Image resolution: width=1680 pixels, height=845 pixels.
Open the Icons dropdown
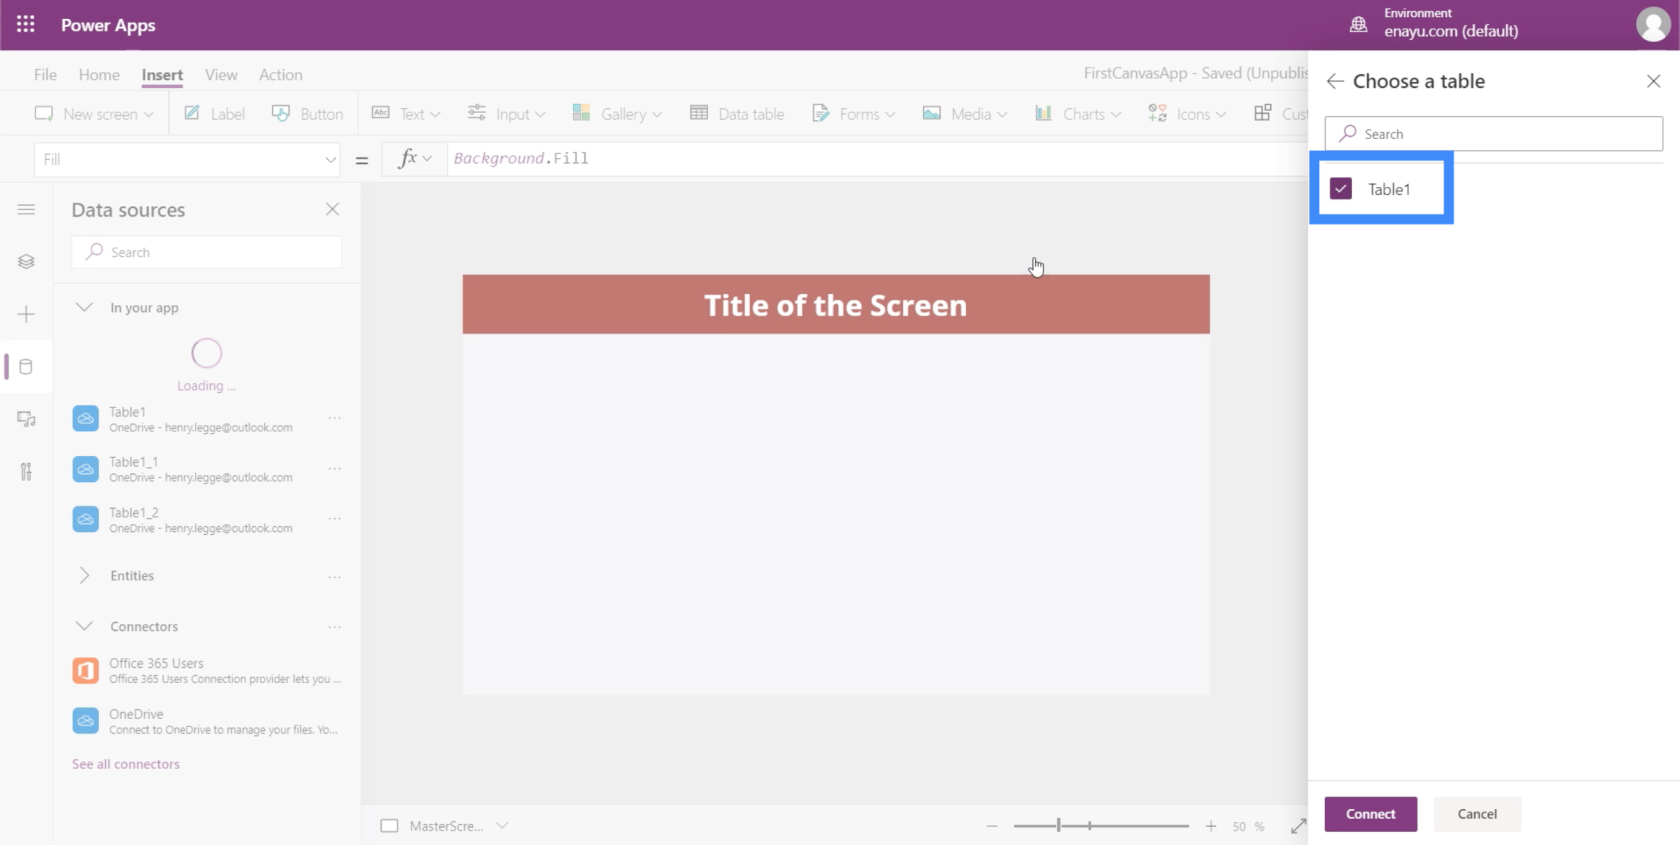(1187, 114)
